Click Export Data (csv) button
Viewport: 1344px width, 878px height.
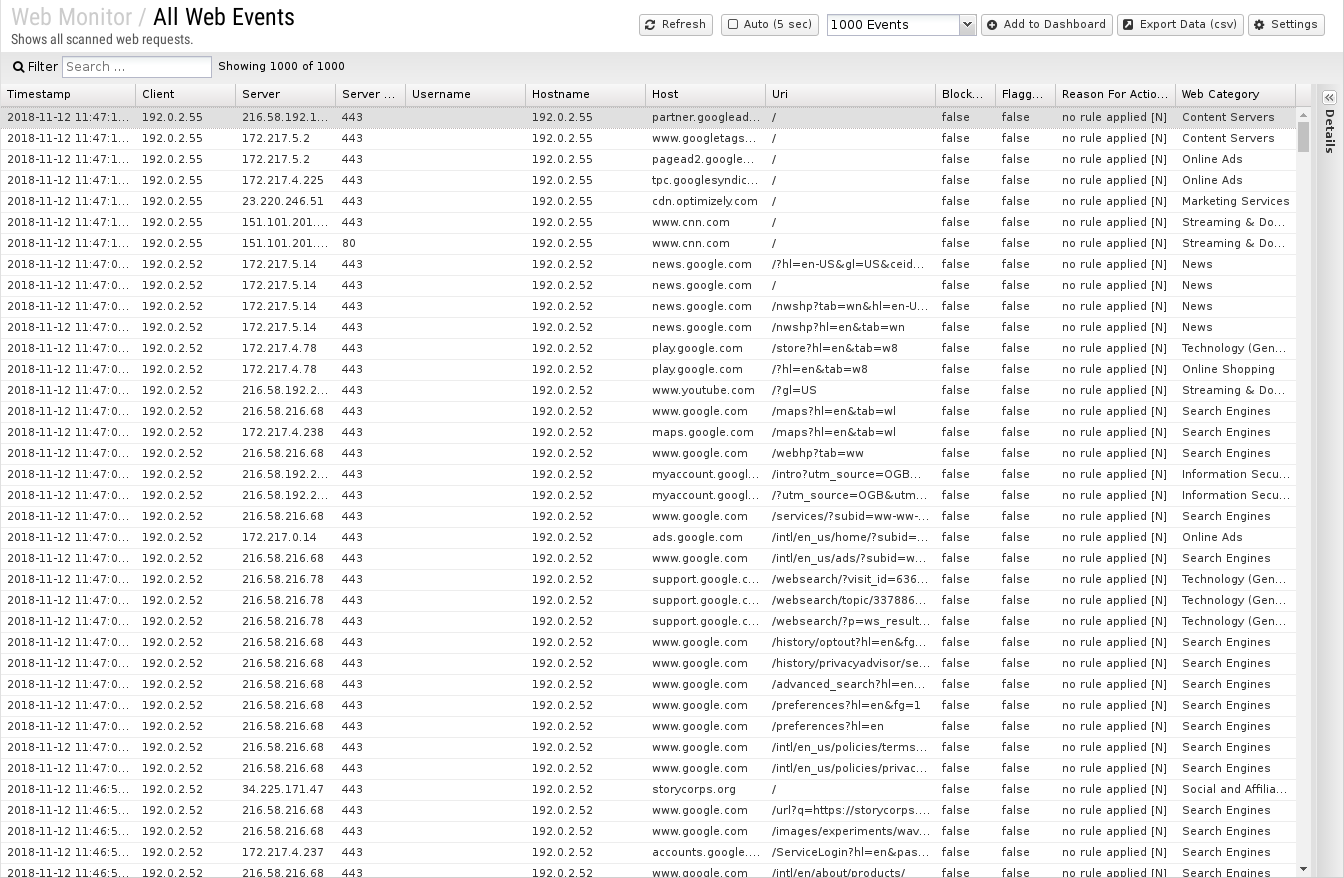click(1180, 25)
